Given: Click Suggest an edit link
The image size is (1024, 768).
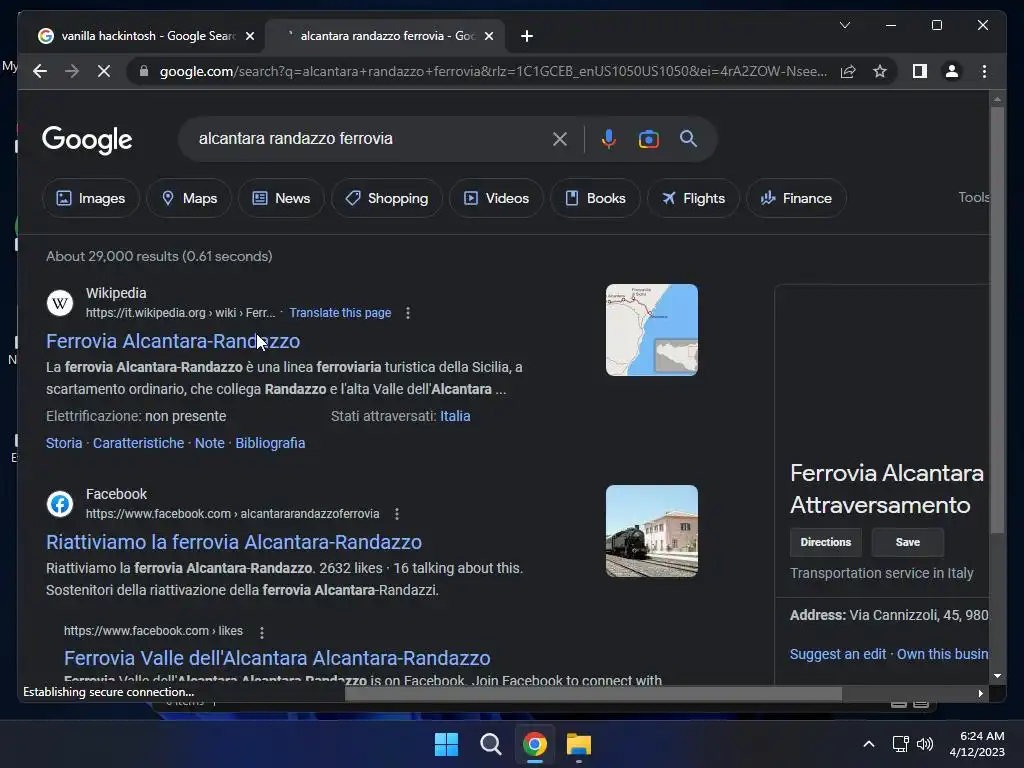Looking at the screenshot, I should tap(838, 654).
